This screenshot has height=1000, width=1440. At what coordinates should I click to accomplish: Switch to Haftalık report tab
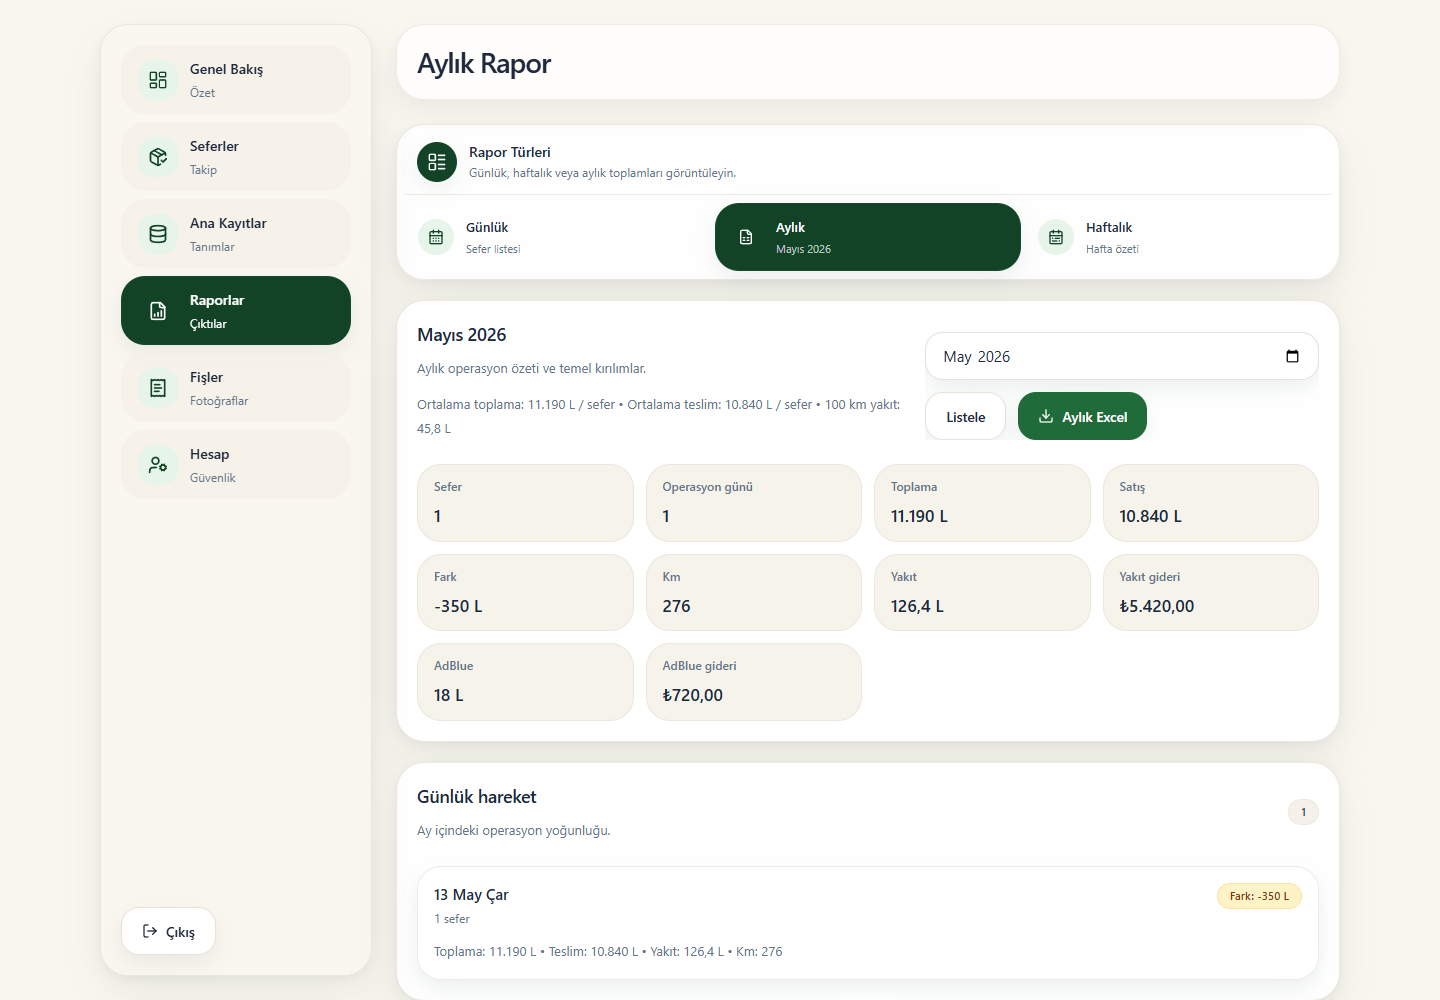point(1178,237)
